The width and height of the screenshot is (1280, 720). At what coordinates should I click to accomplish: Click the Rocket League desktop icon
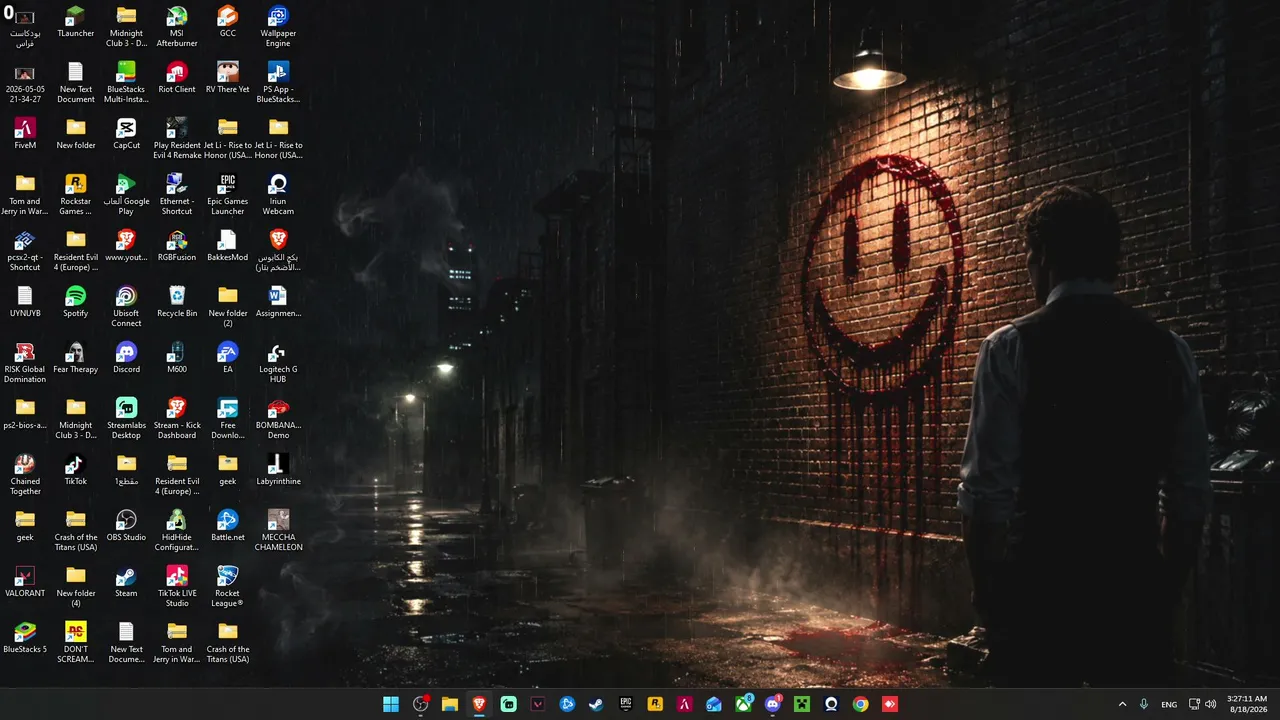(228, 587)
